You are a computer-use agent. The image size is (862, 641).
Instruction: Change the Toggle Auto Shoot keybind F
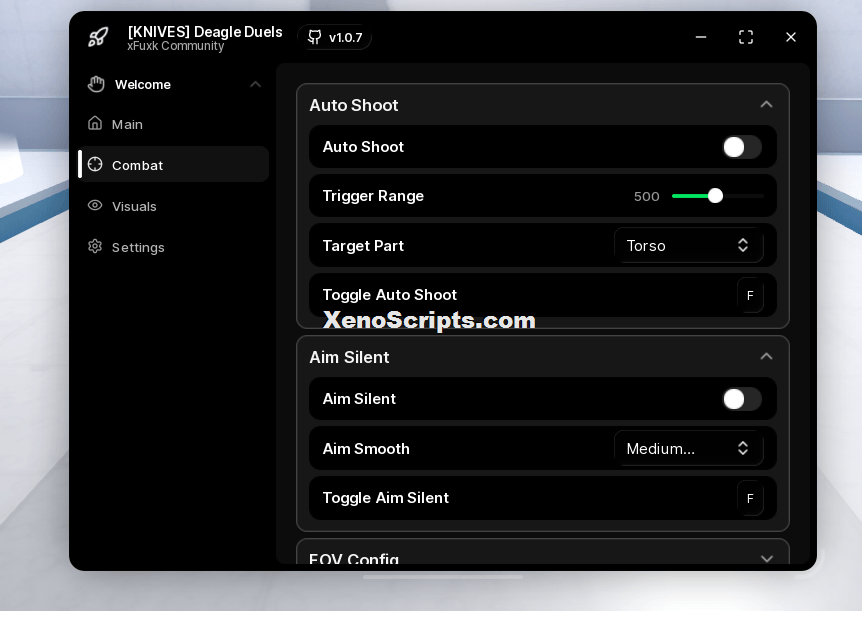click(x=750, y=296)
